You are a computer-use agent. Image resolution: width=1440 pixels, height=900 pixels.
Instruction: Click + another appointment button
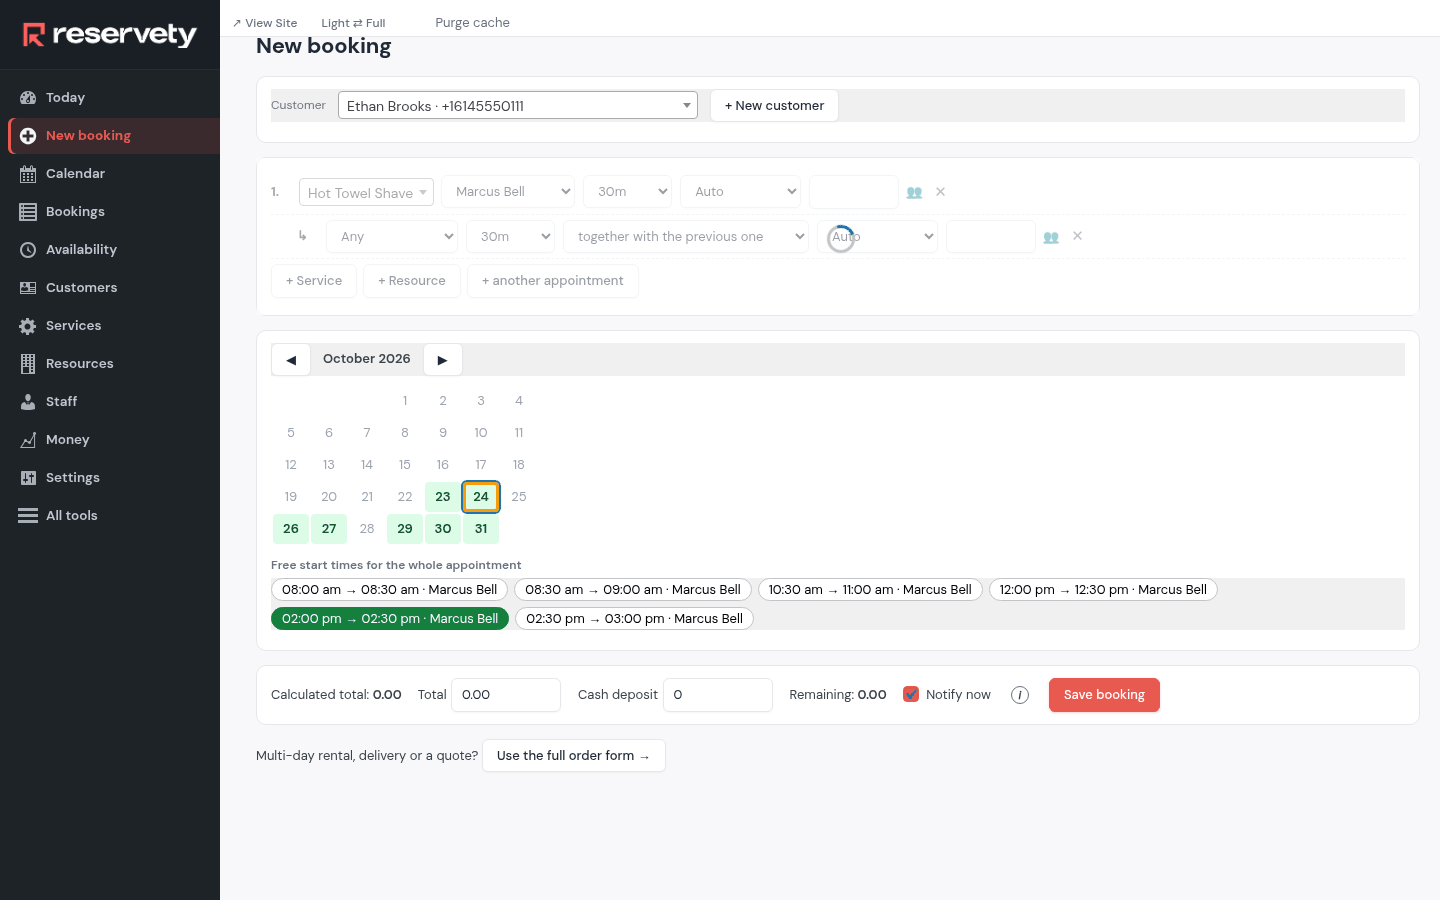[552, 281]
